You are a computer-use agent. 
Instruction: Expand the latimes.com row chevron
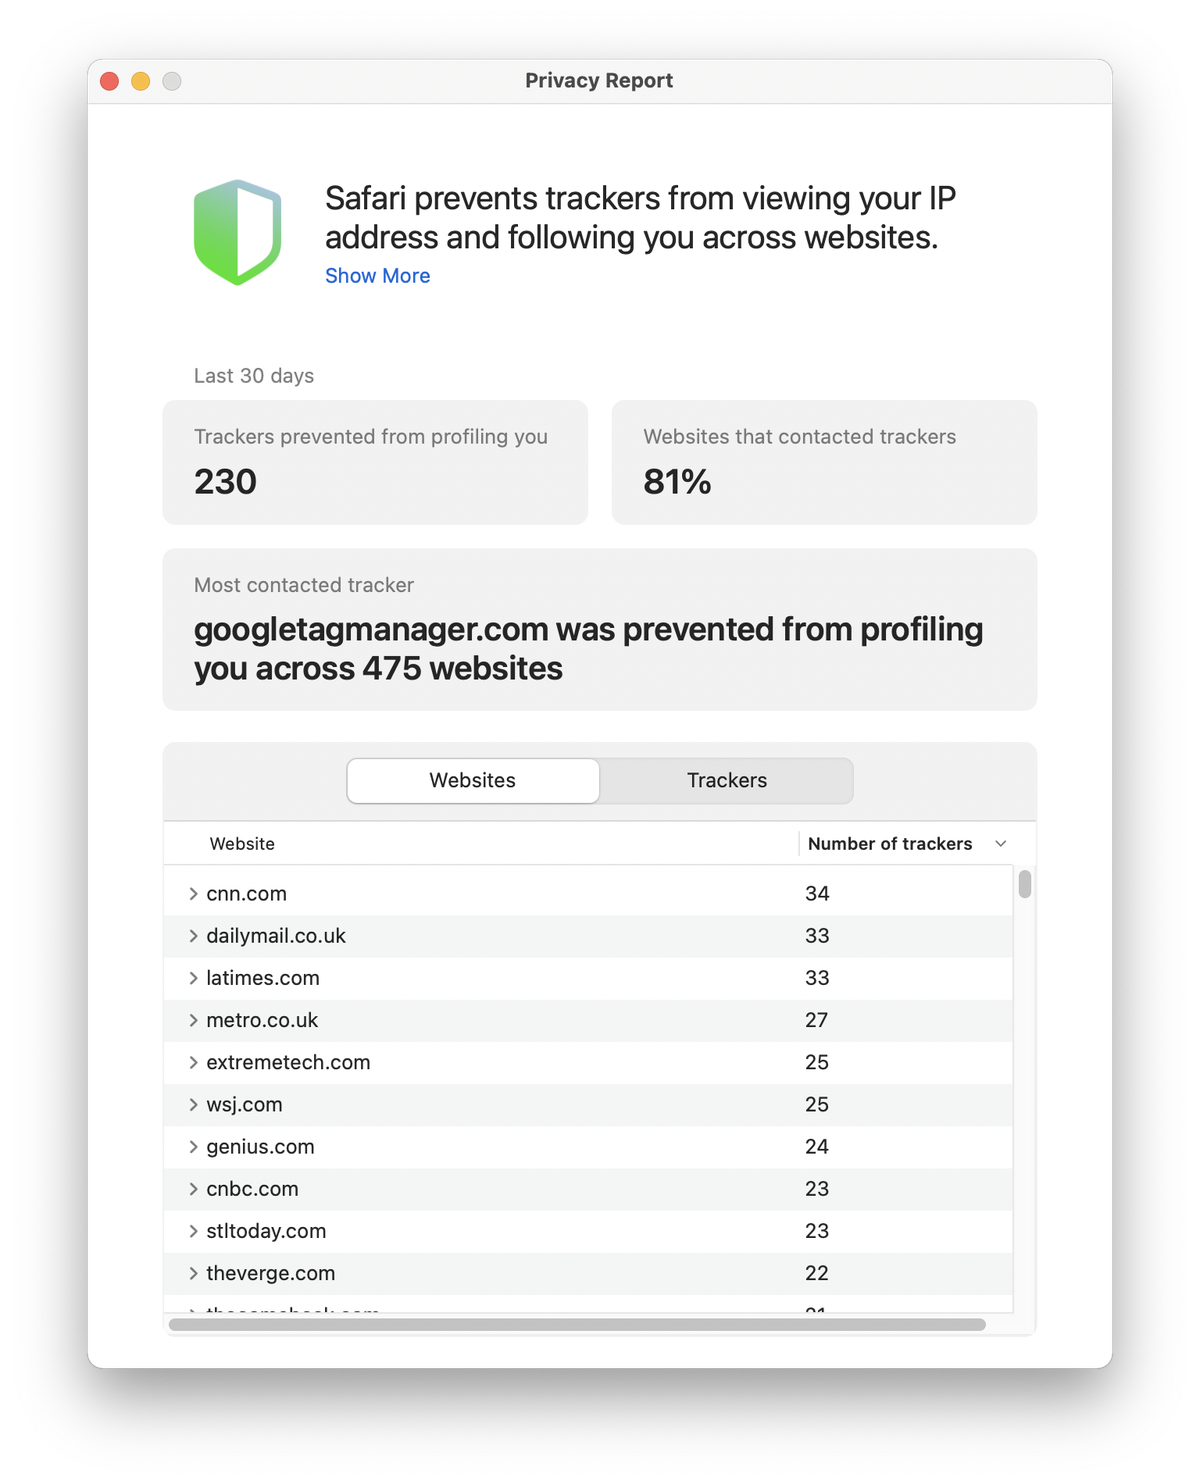click(x=193, y=978)
